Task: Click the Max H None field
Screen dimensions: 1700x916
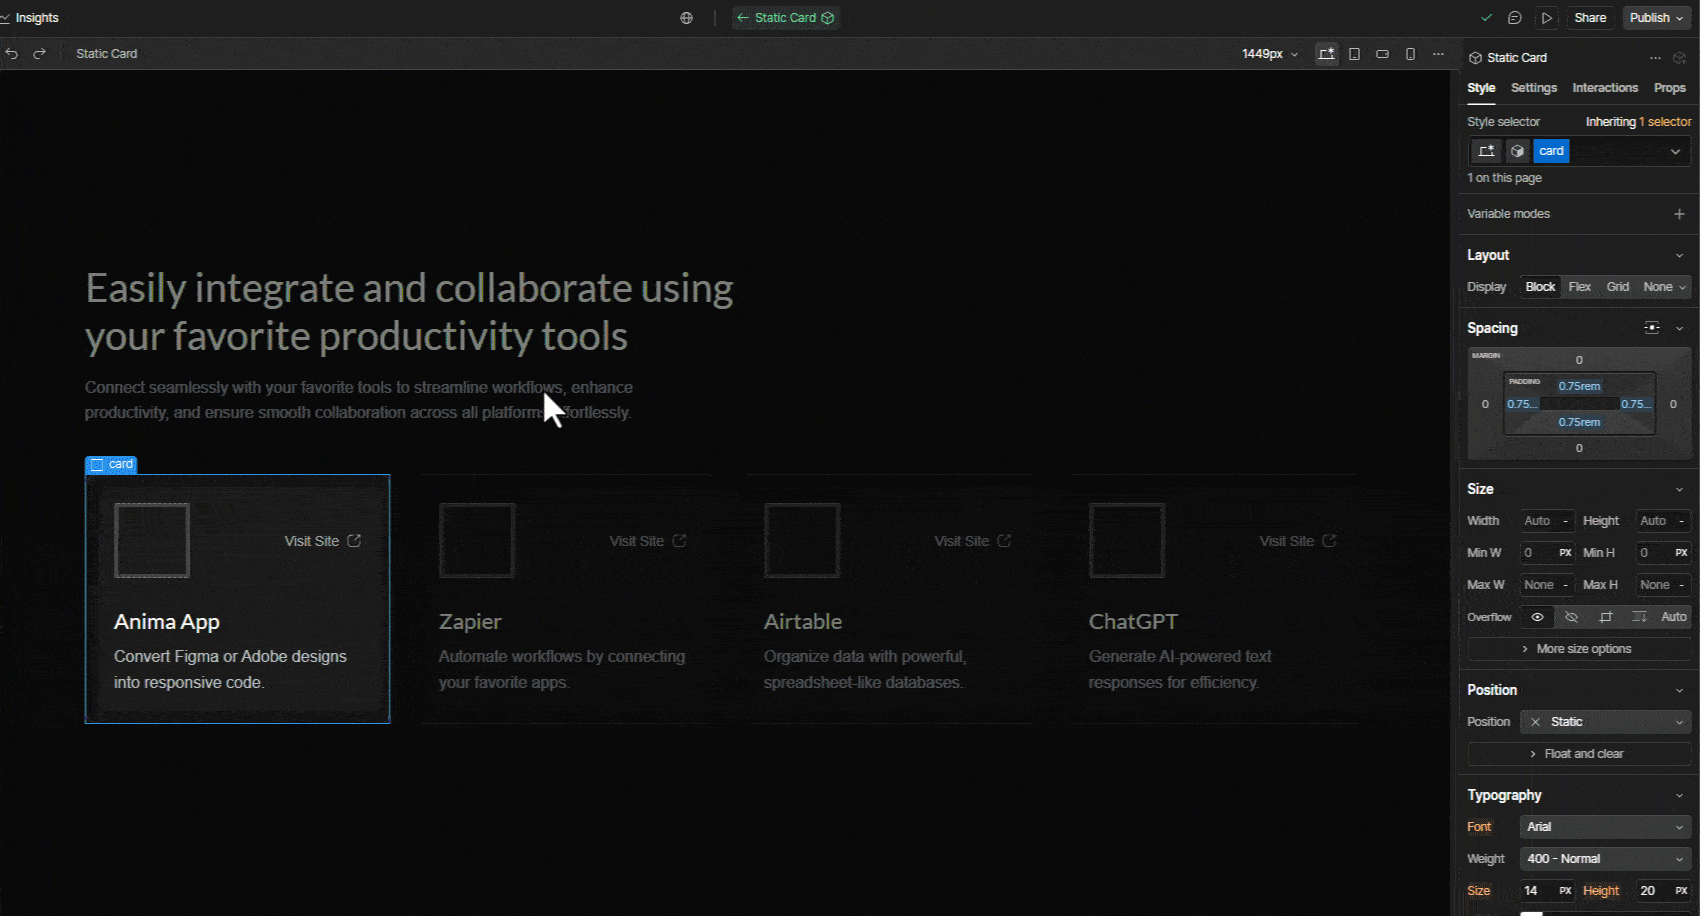Action: (x=1663, y=585)
